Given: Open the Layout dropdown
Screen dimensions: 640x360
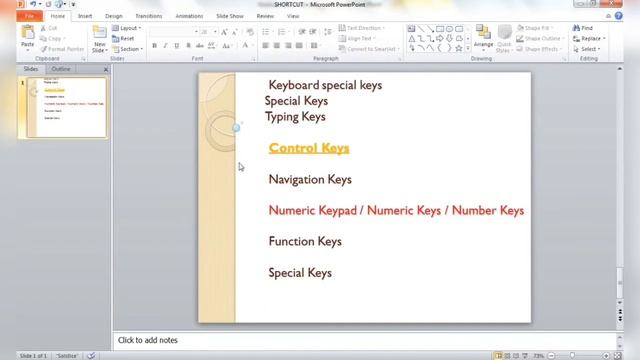Looking at the screenshot, I should coord(127,28).
